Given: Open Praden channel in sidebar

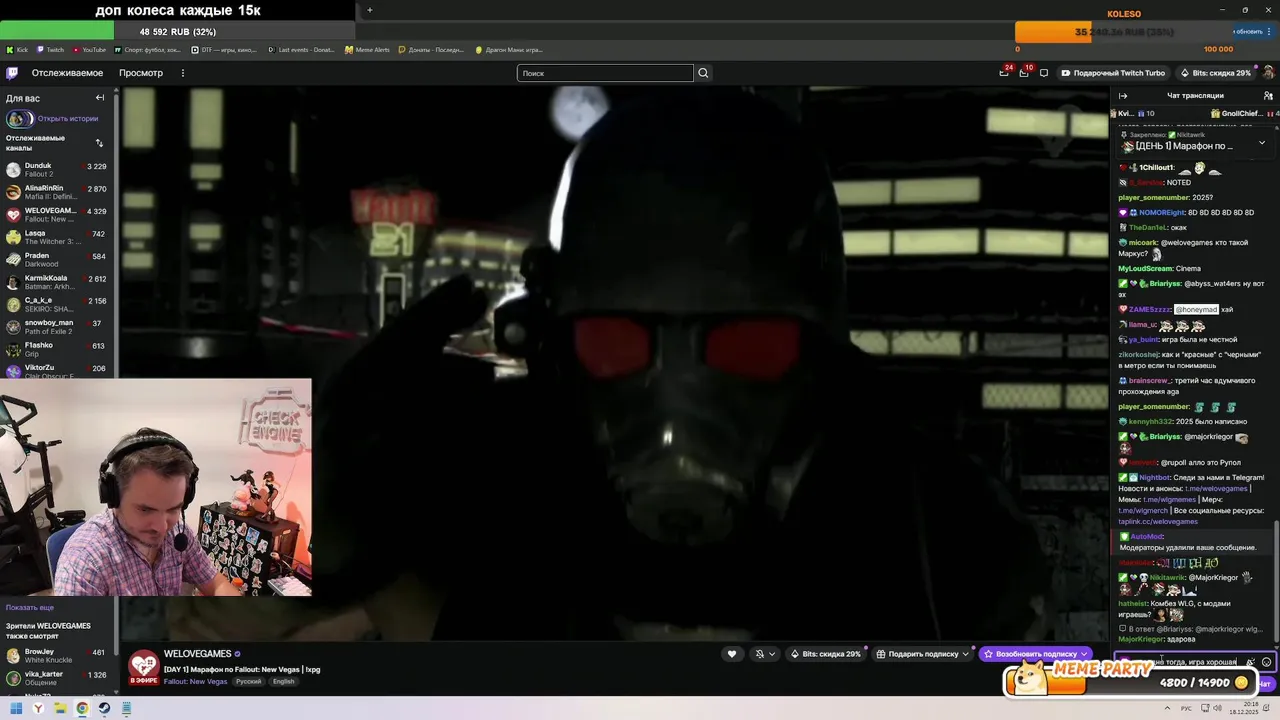Looking at the screenshot, I should point(59,259).
